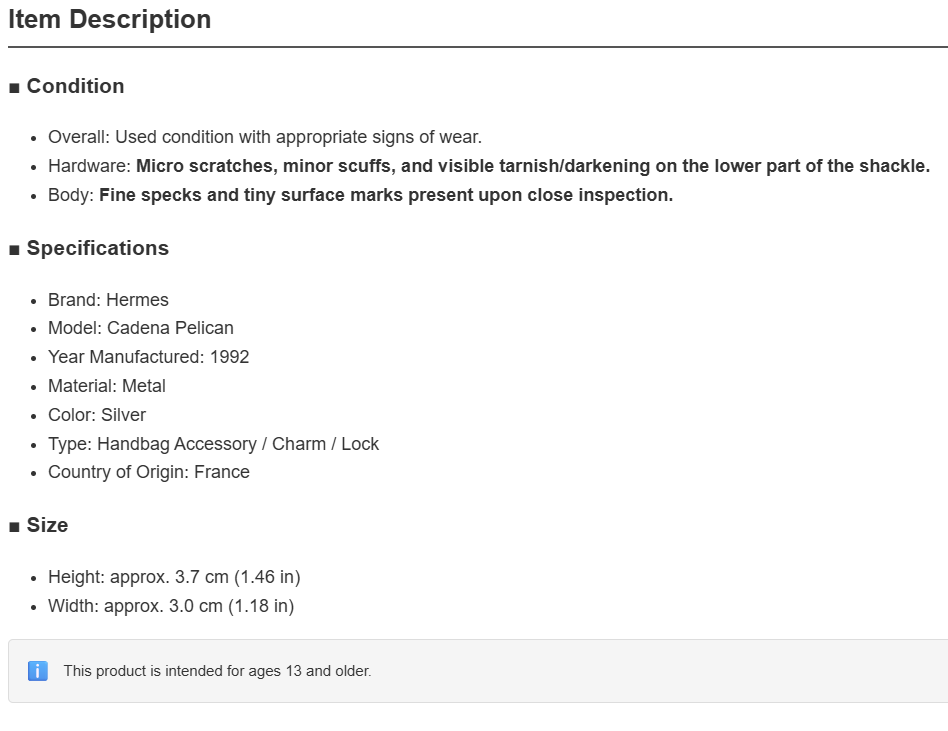Image resolution: width=948 pixels, height=731 pixels.
Task: Click the Country of Origin: France line
Action: [149, 472]
